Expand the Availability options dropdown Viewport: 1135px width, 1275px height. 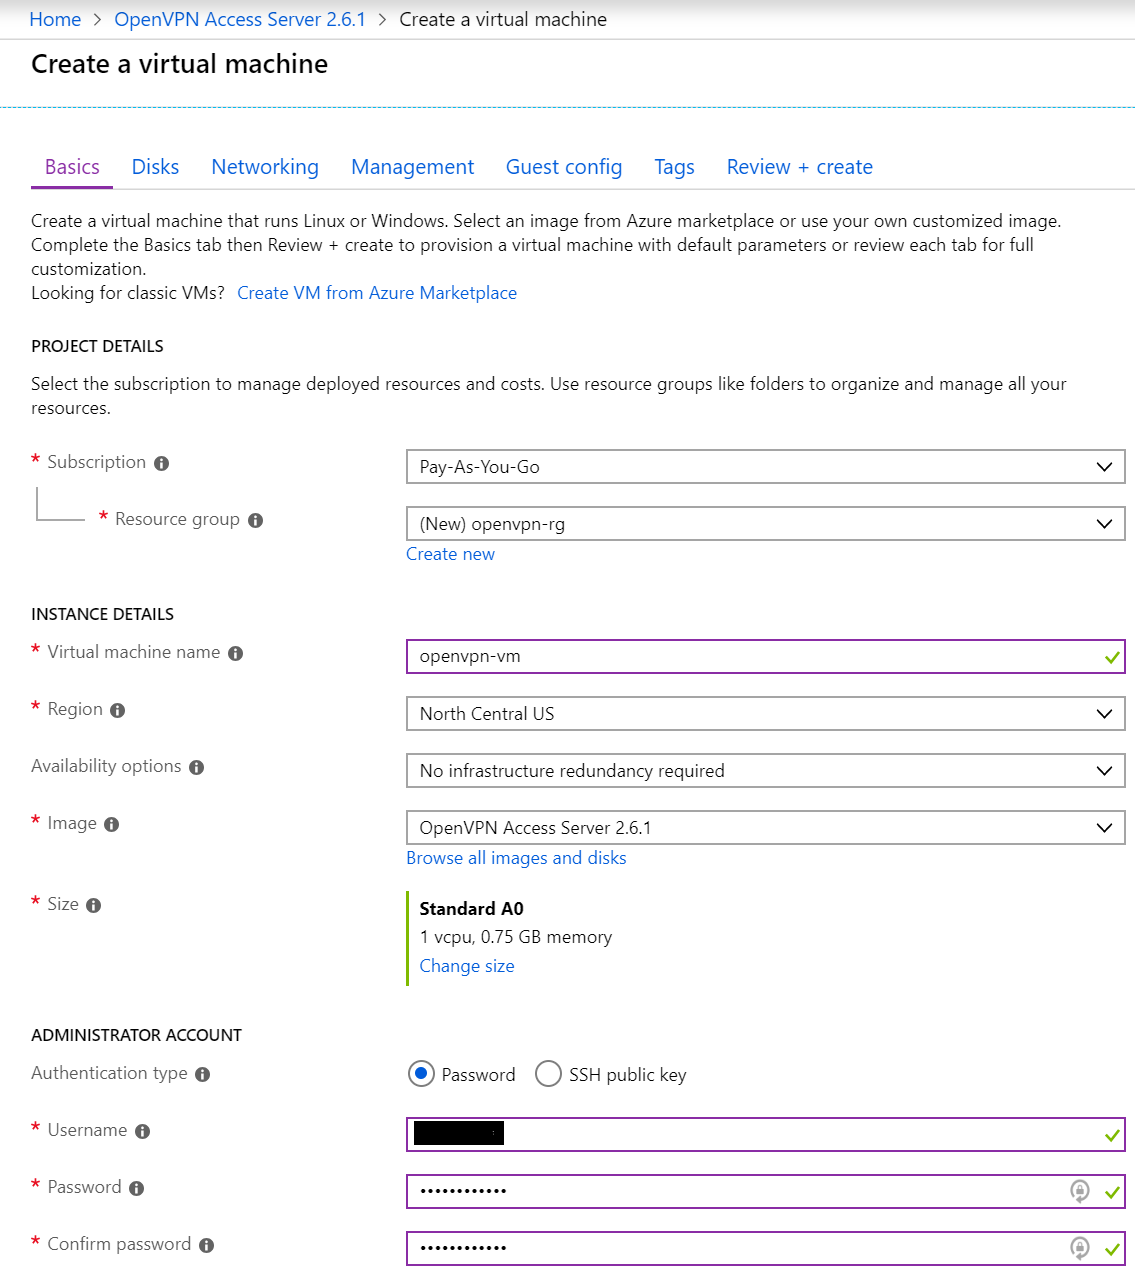point(766,771)
